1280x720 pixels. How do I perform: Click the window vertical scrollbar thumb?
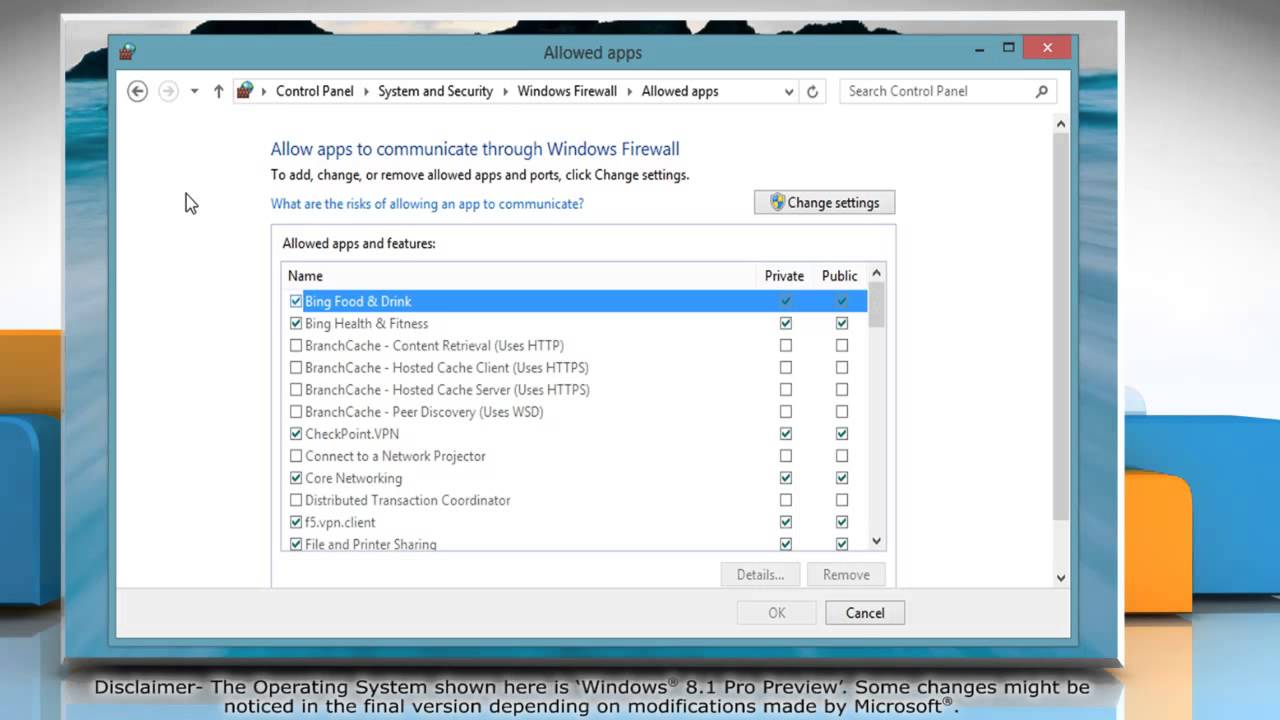[1061, 326]
